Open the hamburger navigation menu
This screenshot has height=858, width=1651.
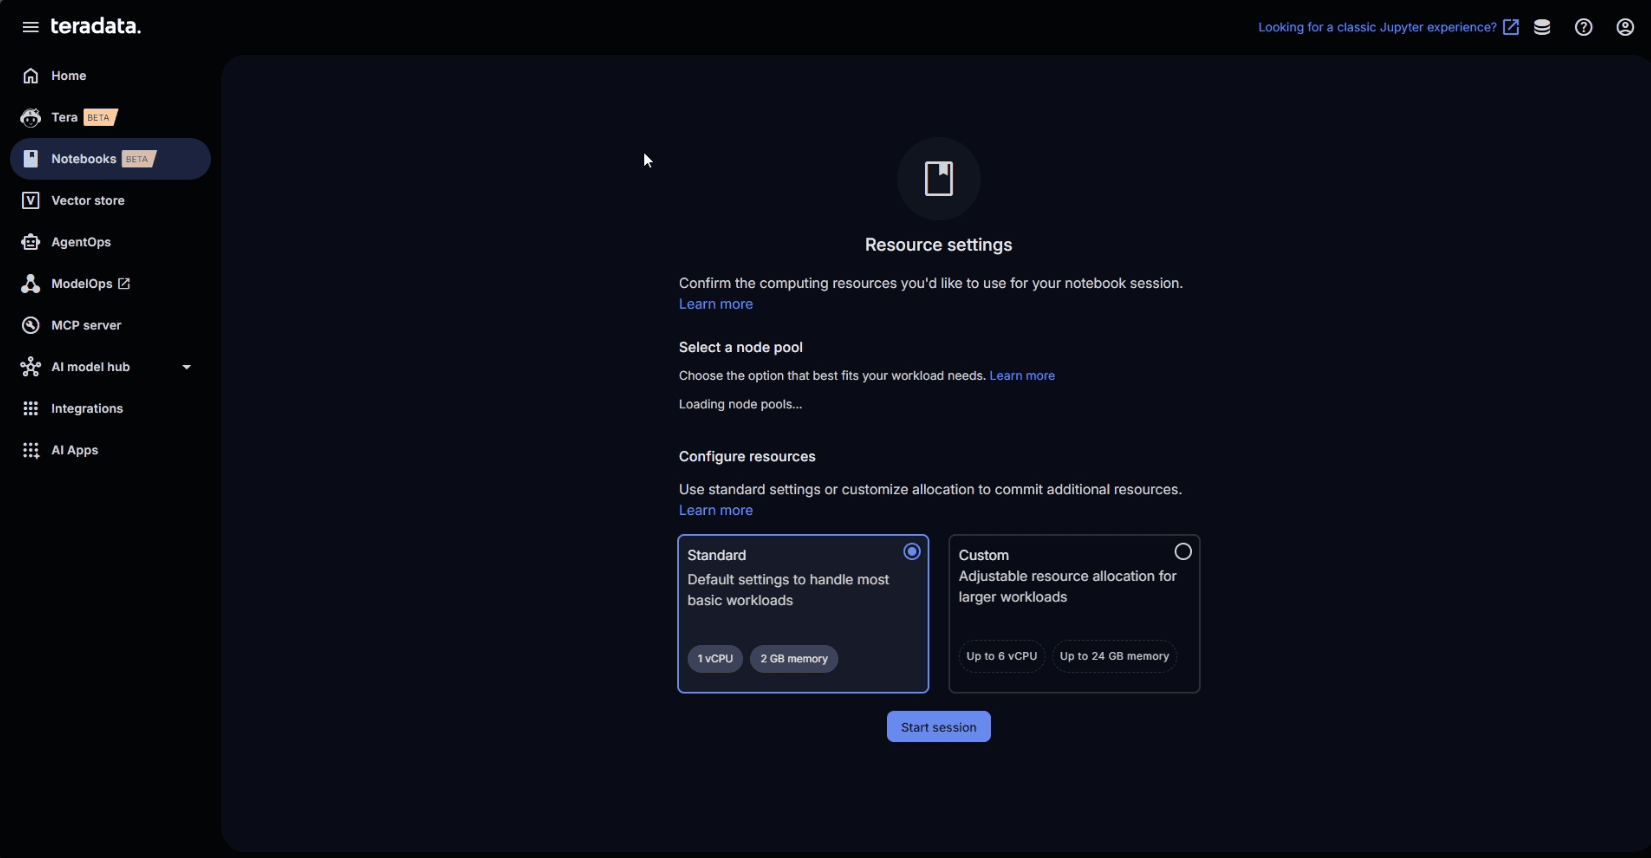pos(31,27)
